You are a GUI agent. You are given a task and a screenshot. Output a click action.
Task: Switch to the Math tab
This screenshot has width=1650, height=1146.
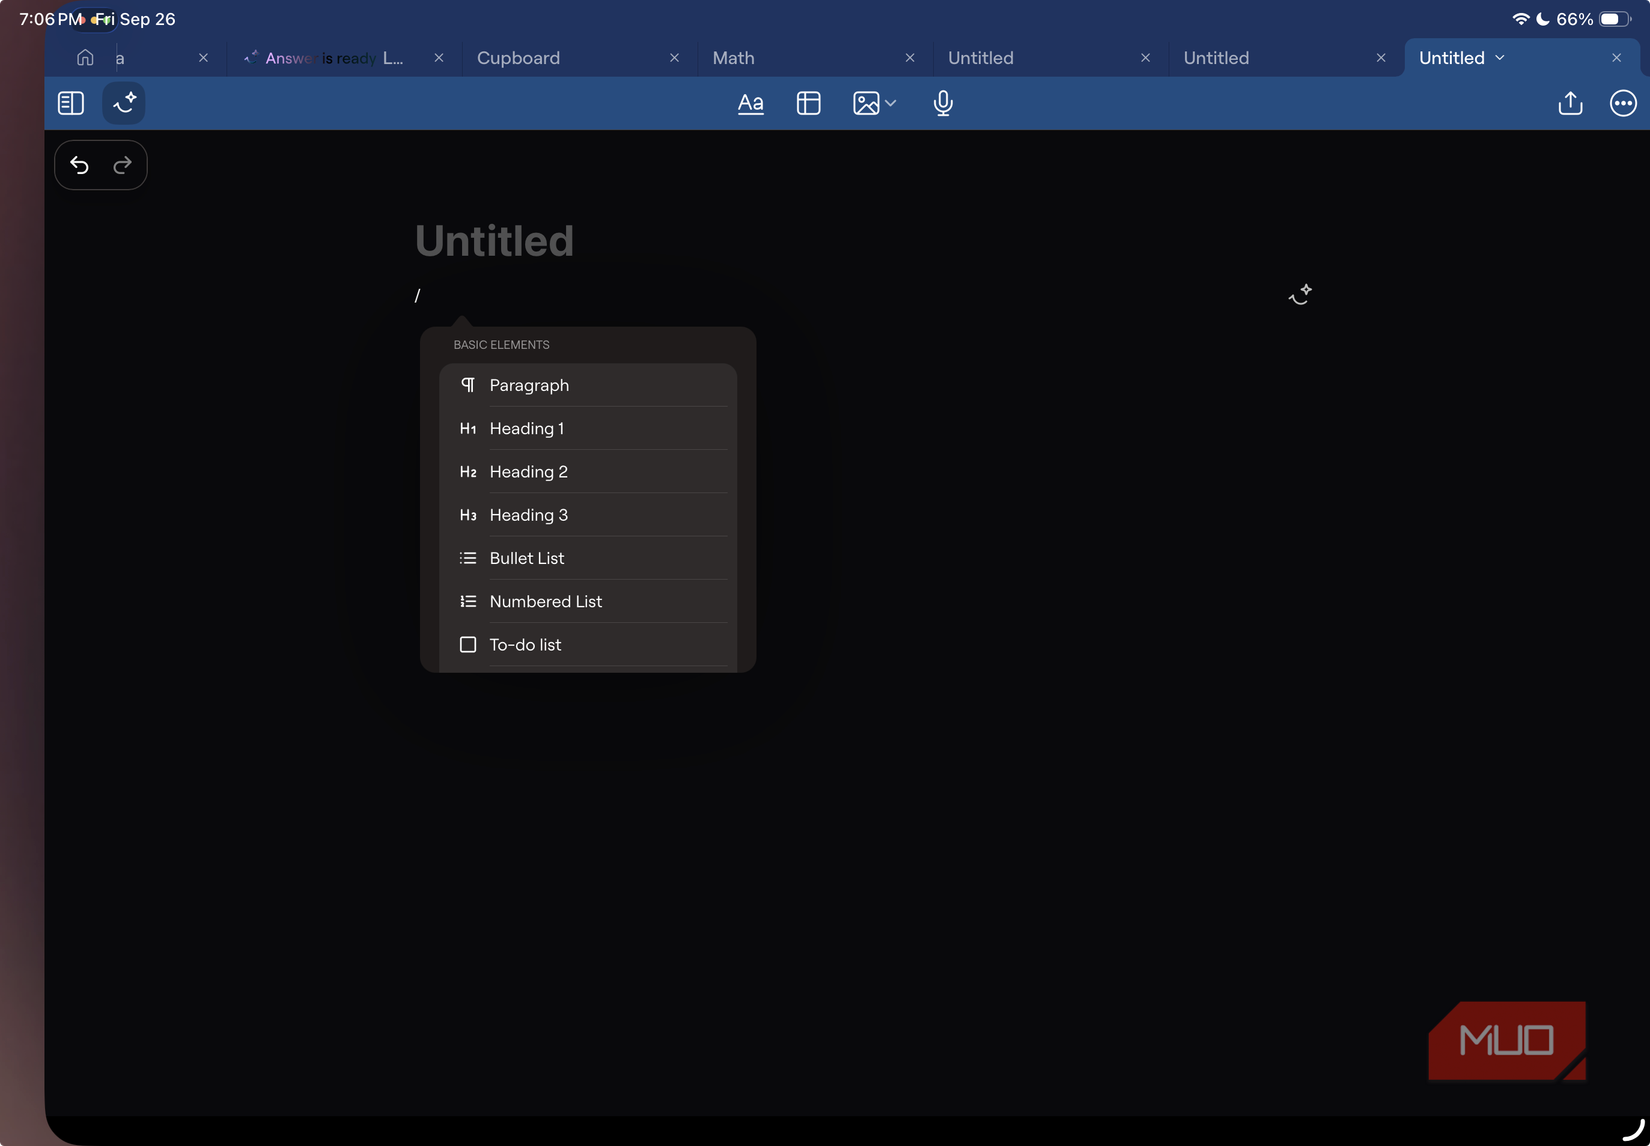[733, 58]
